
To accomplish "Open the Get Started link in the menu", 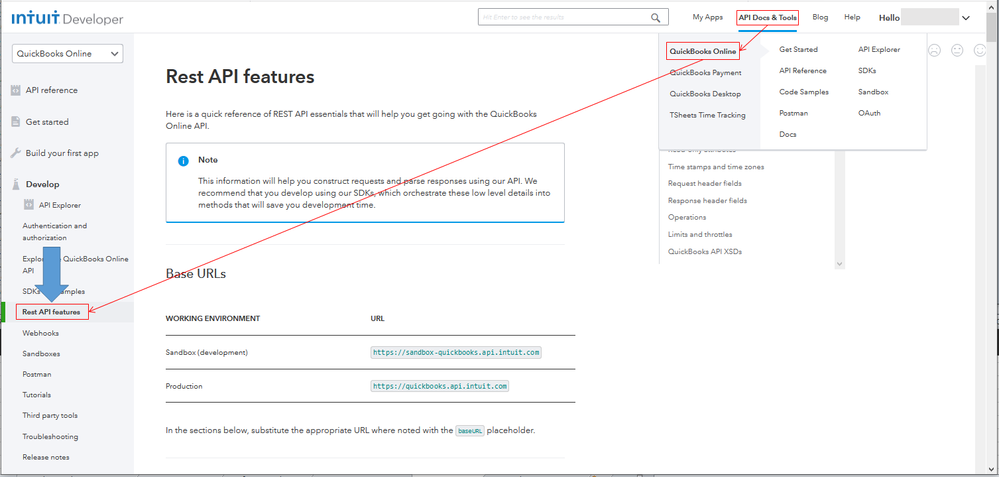I will click(798, 49).
